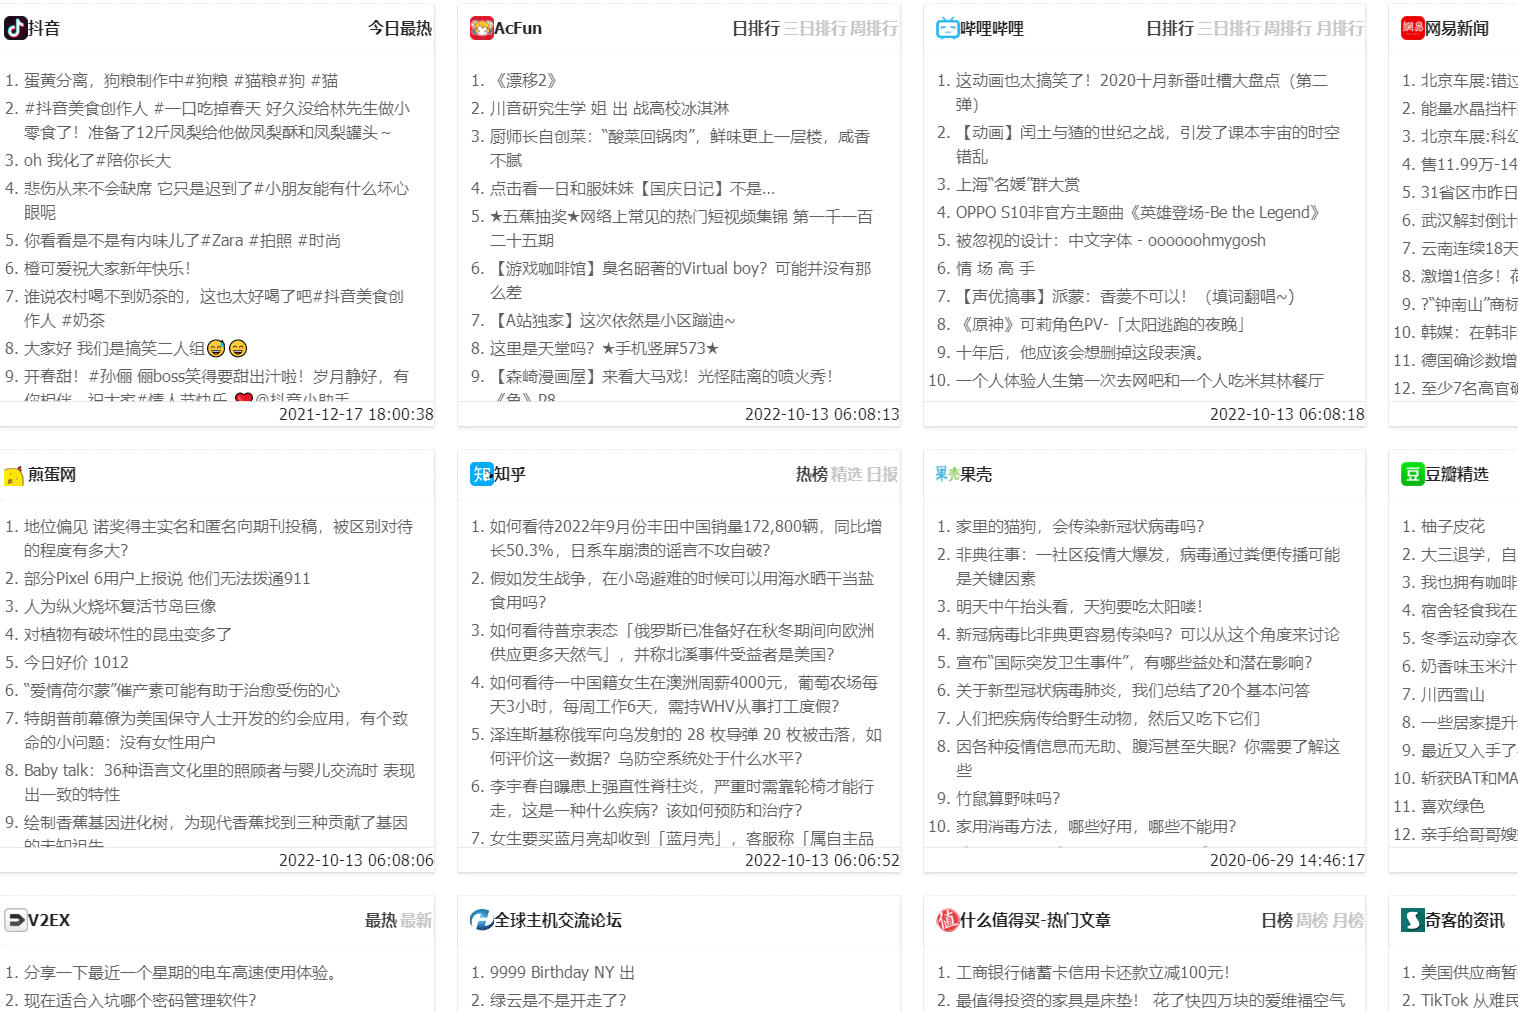Open 全球主机交流论坛 entry 9999 Birthday NY 出
Image resolution: width=1518 pixels, height=1012 pixels.
coord(562,972)
